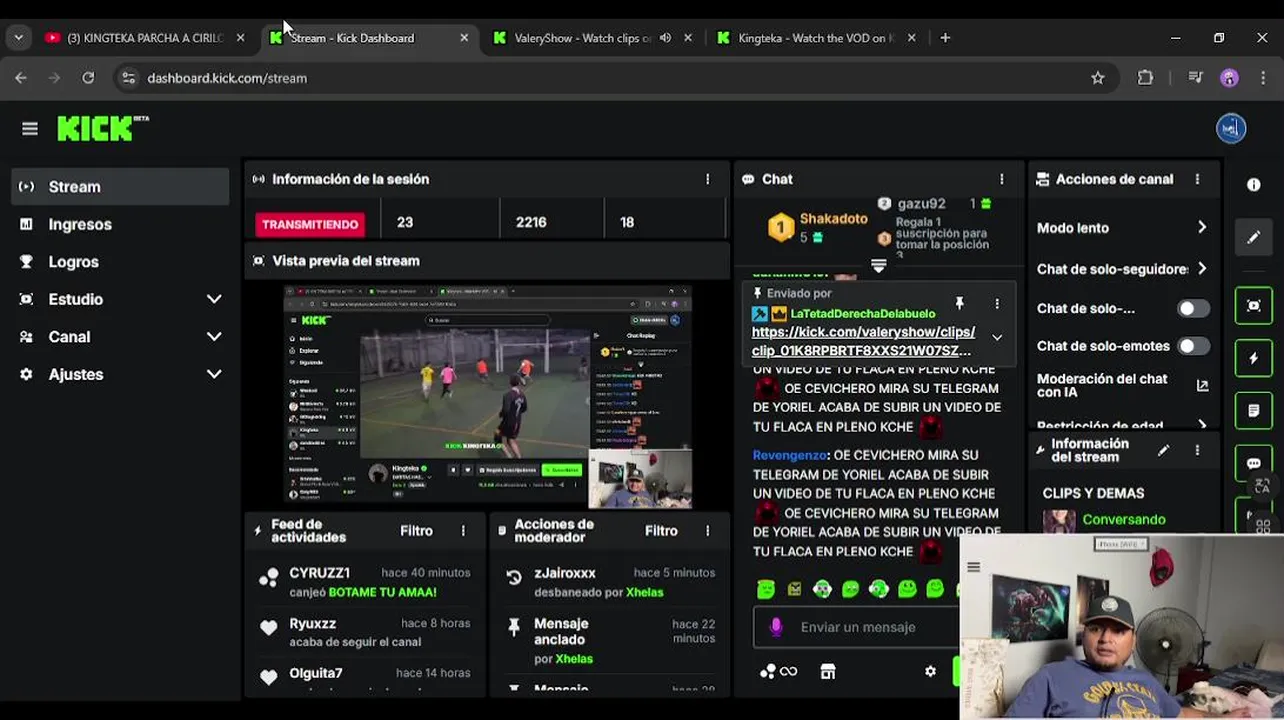This screenshot has width=1284, height=720.
Task: Bookmark this page with the star icon
Action: [x=1098, y=78]
